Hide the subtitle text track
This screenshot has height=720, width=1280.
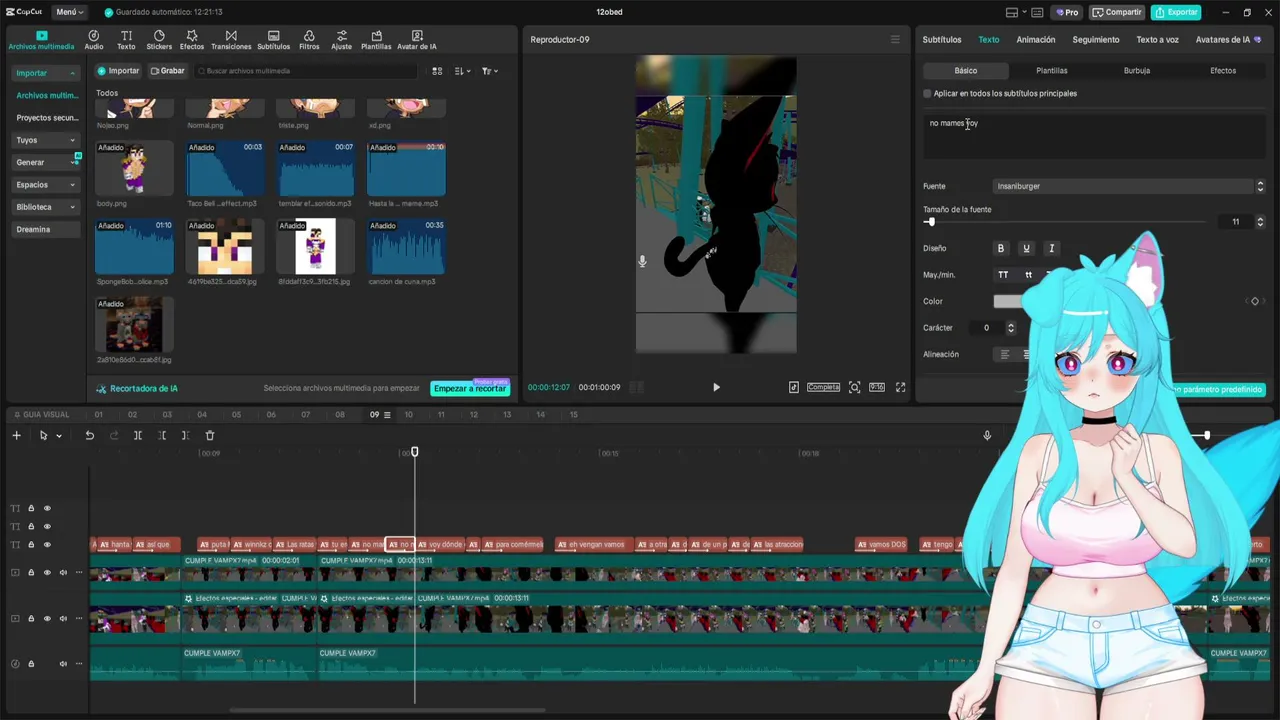(x=46, y=545)
